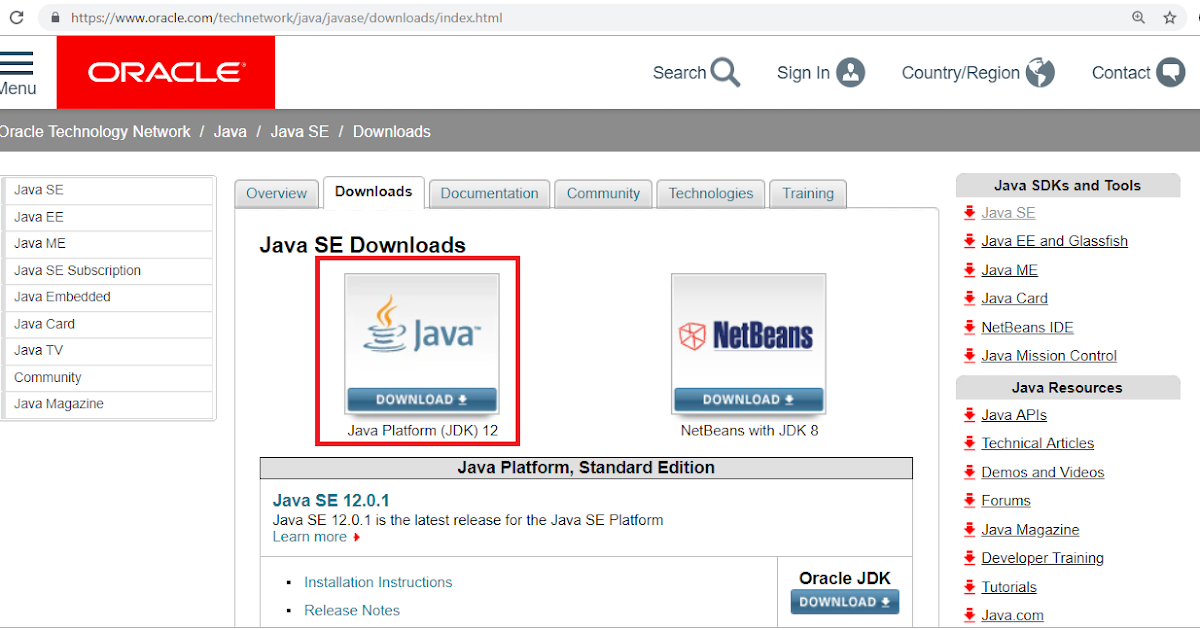The width and height of the screenshot is (1200, 630).
Task: Select Java SE Subscription in left sidebar
Action: click(x=77, y=270)
